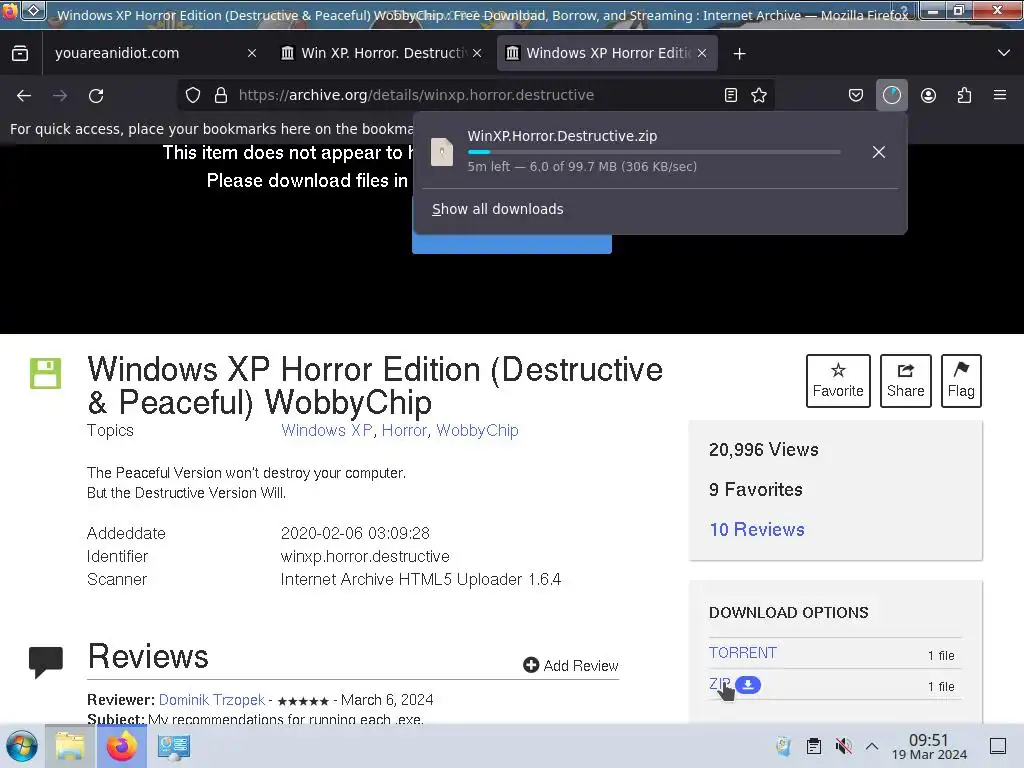1024x768 pixels.
Task: Click the window menu icon in title bar
Action: (9, 10)
